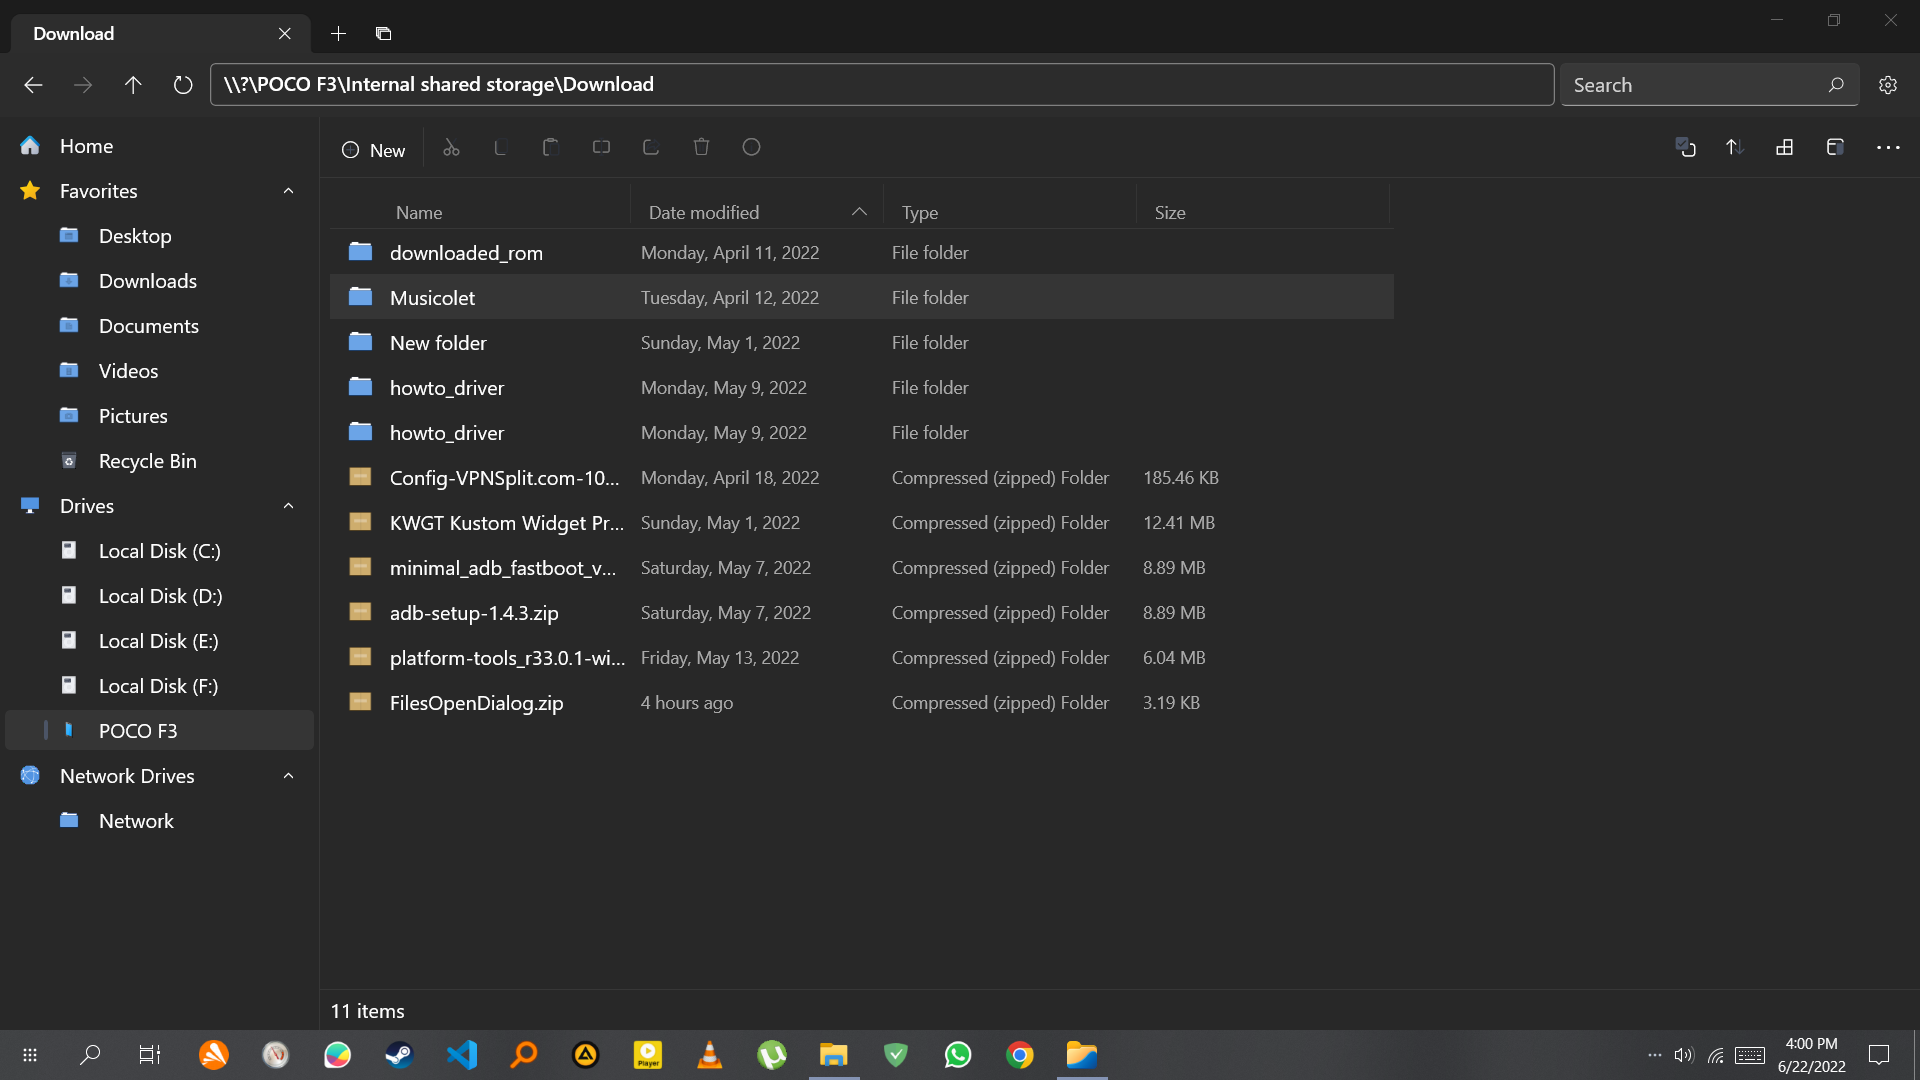The width and height of the screenshot is (1920, 1080).
Task: Open the Sort arrows menu
Action: coord(1735,148)
